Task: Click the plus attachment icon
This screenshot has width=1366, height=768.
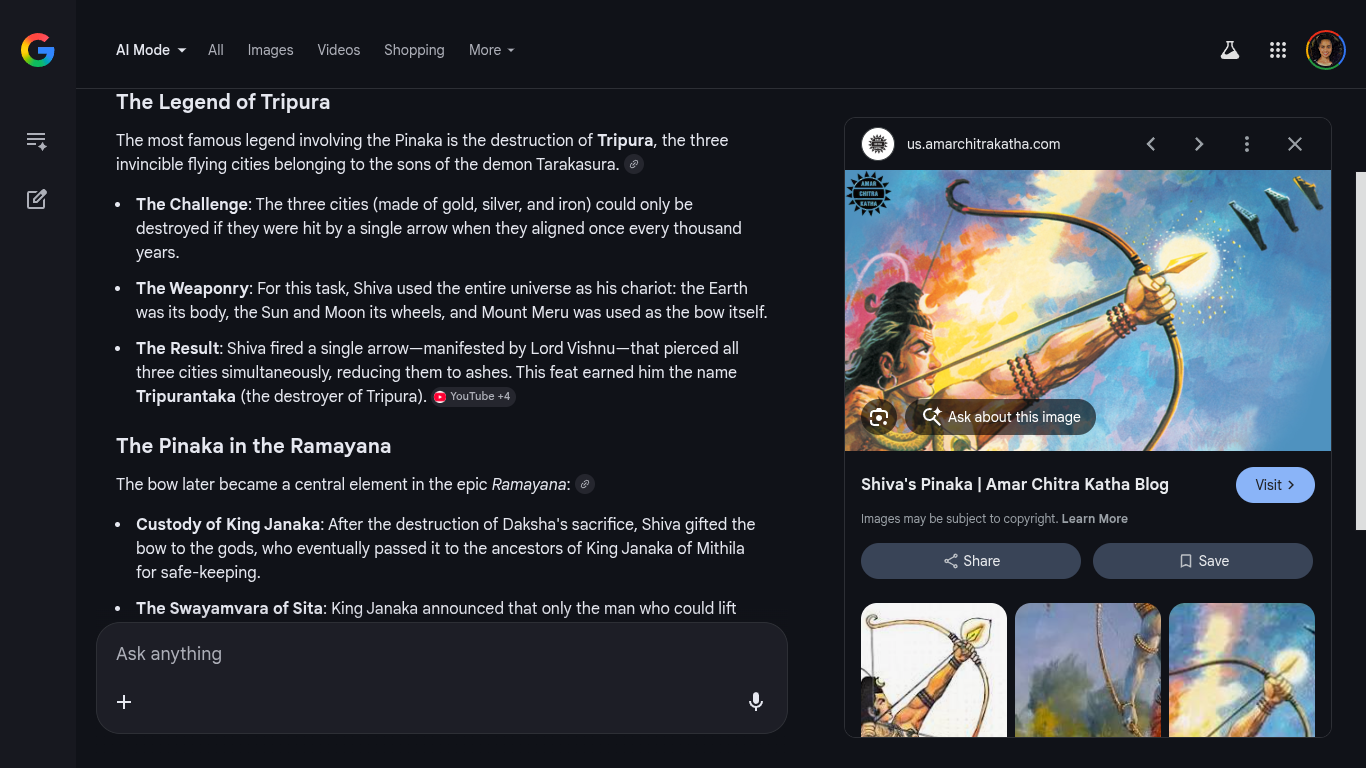Action: 124,702
